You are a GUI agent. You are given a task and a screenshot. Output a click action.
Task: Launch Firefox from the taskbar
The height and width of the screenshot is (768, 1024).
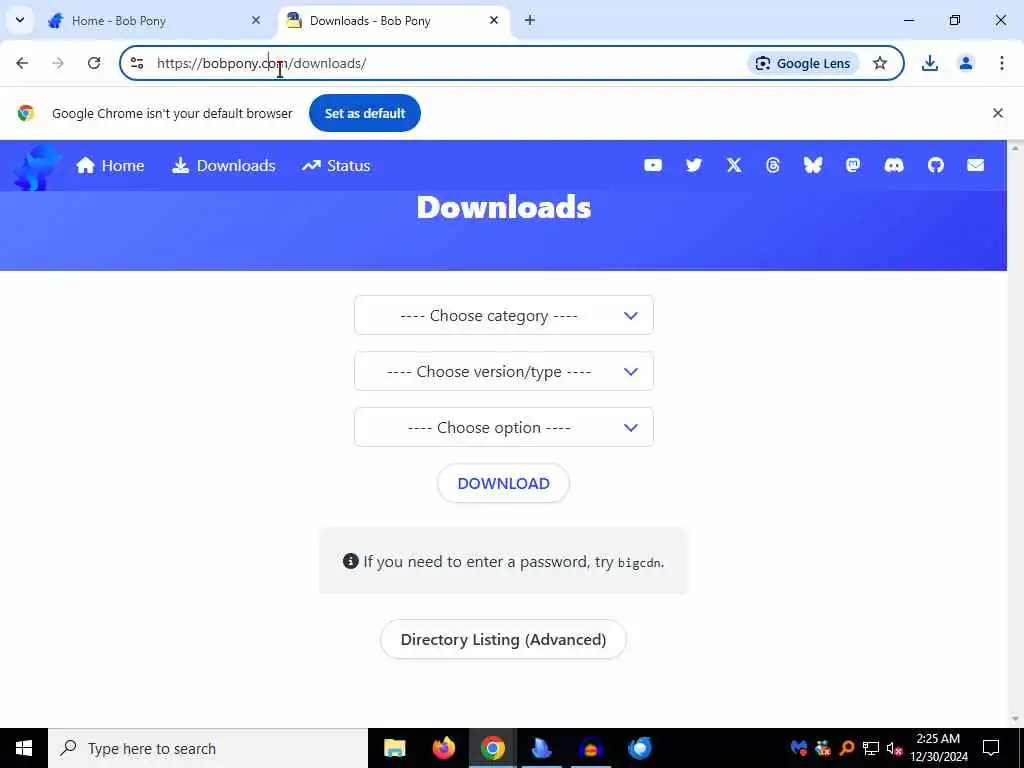coord(443,748)
